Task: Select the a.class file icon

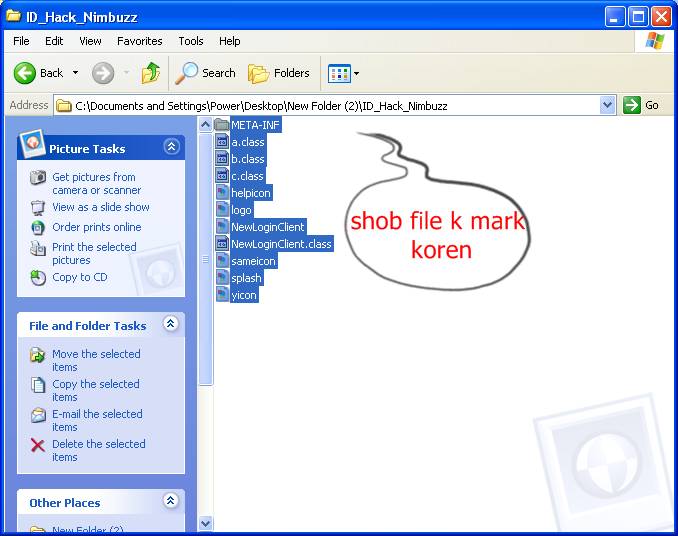Action: [222, 142]
